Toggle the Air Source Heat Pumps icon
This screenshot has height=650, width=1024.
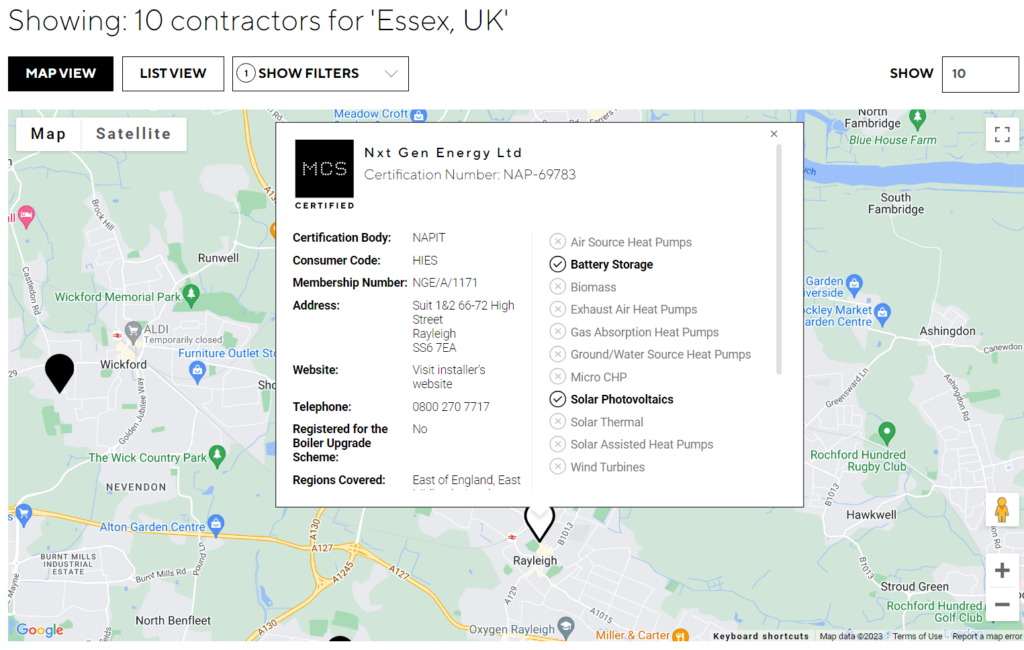coord(557,242)
